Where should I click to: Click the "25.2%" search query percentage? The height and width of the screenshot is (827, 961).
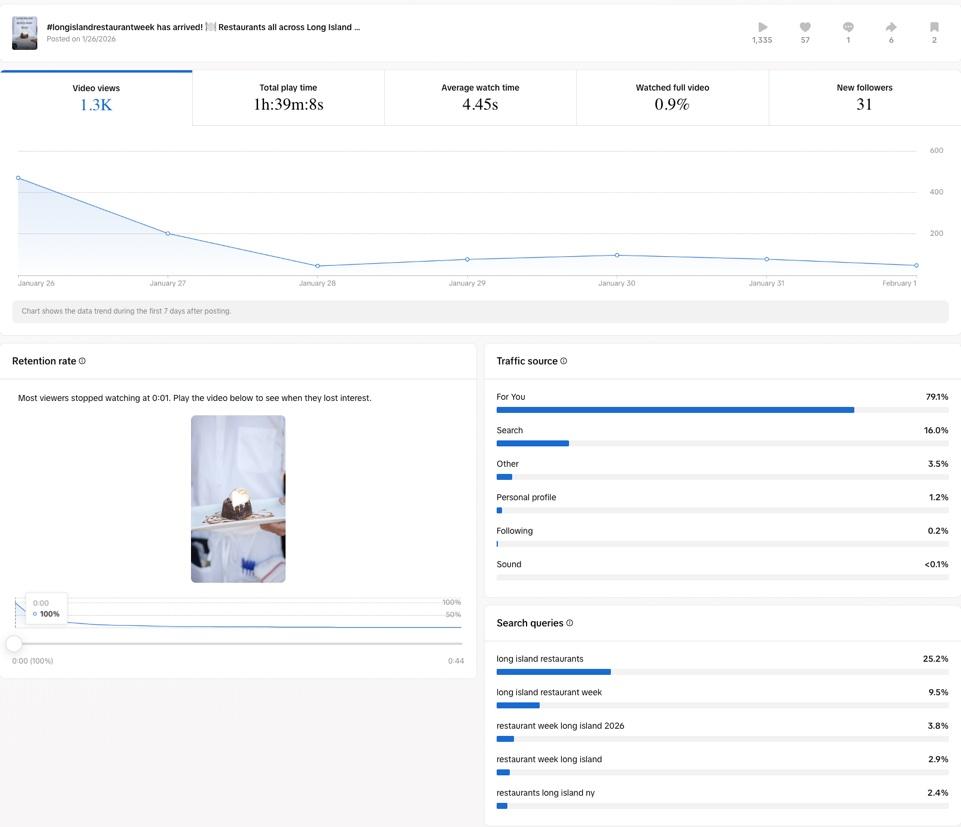(x=935, y=659)
